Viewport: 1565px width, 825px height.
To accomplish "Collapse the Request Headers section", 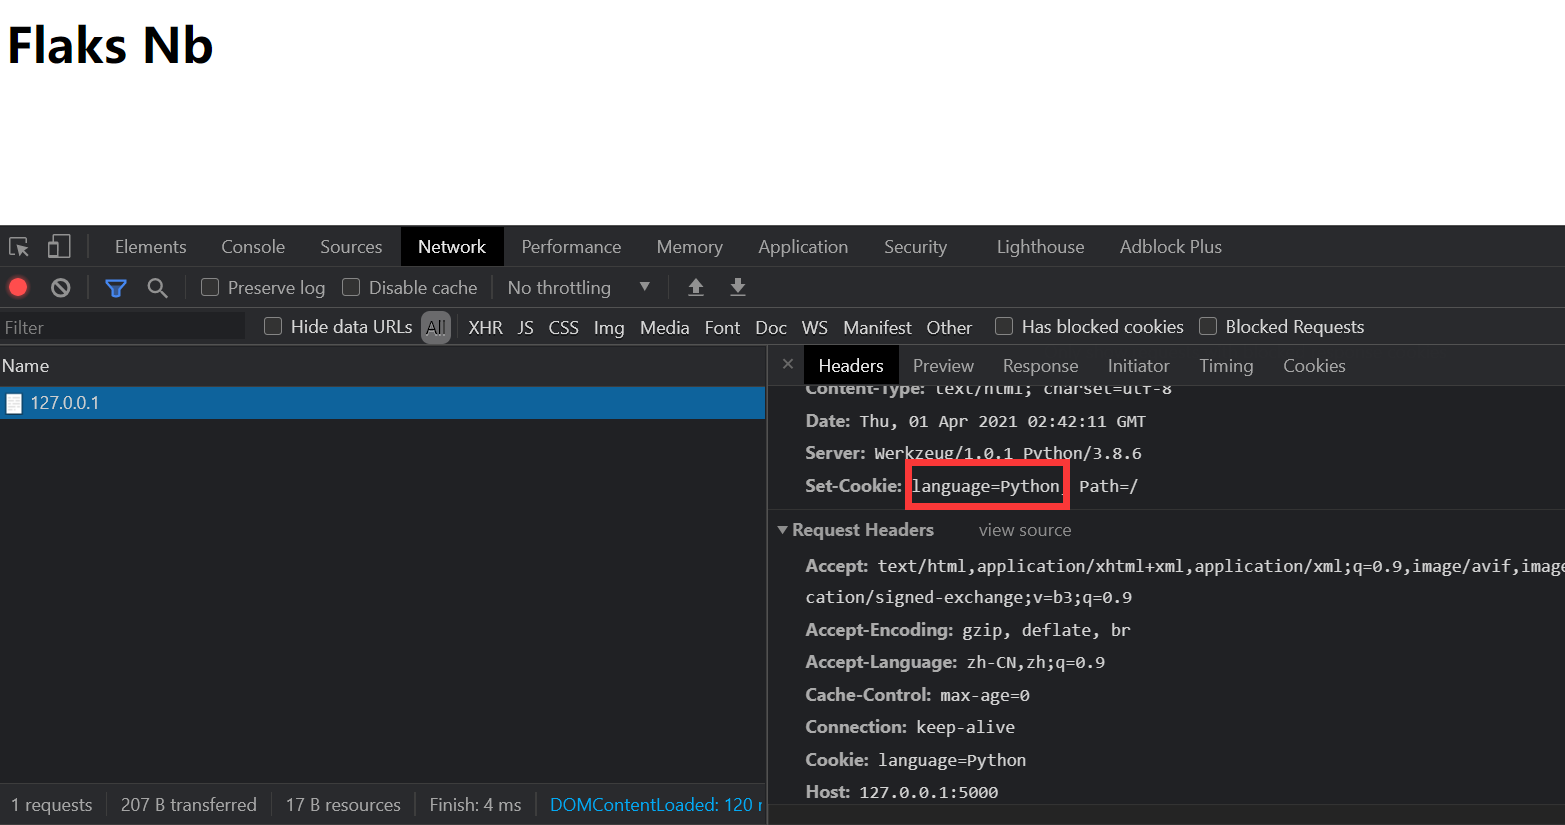I will coord(783,530).
